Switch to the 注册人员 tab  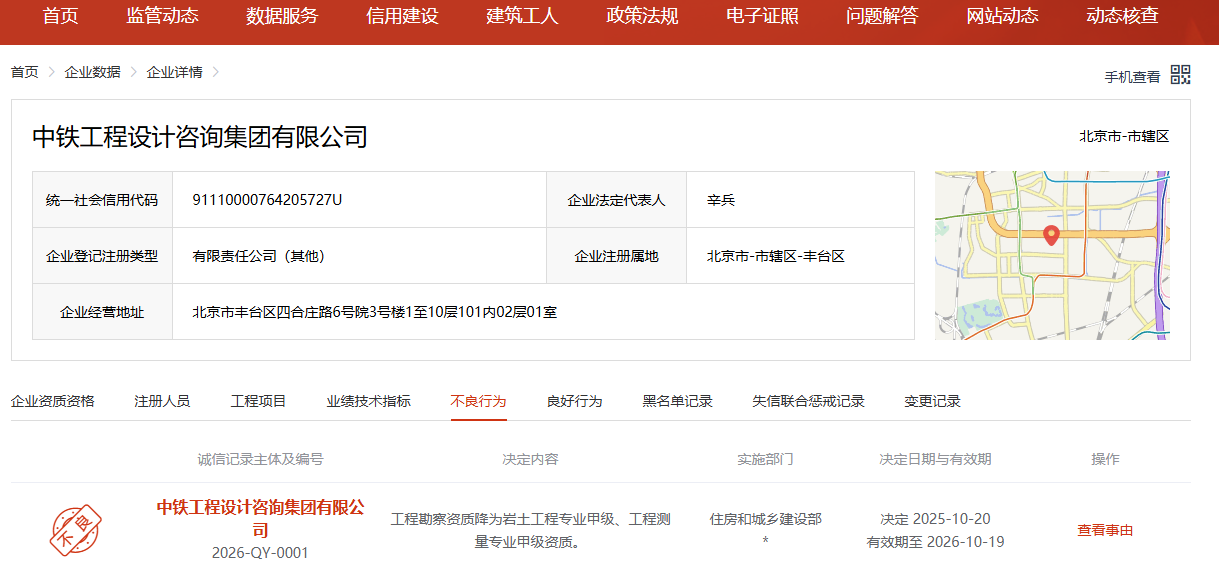click(x=162, y=401)
